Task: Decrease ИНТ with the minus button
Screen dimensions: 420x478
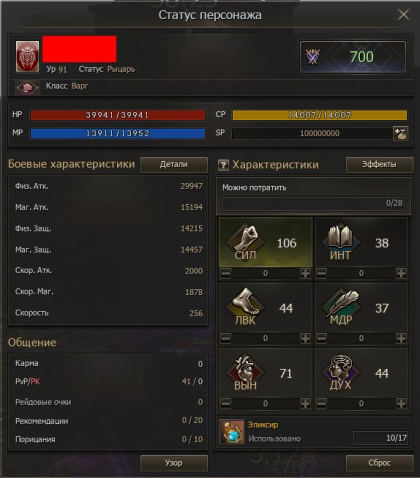Action: coord(322,273)
